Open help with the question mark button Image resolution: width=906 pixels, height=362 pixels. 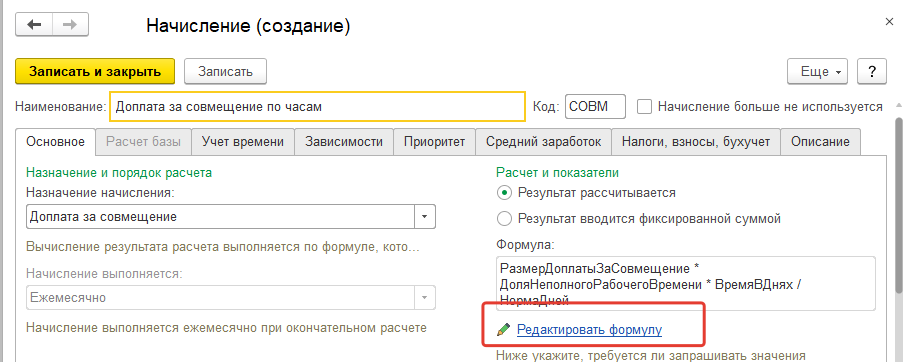872,72
